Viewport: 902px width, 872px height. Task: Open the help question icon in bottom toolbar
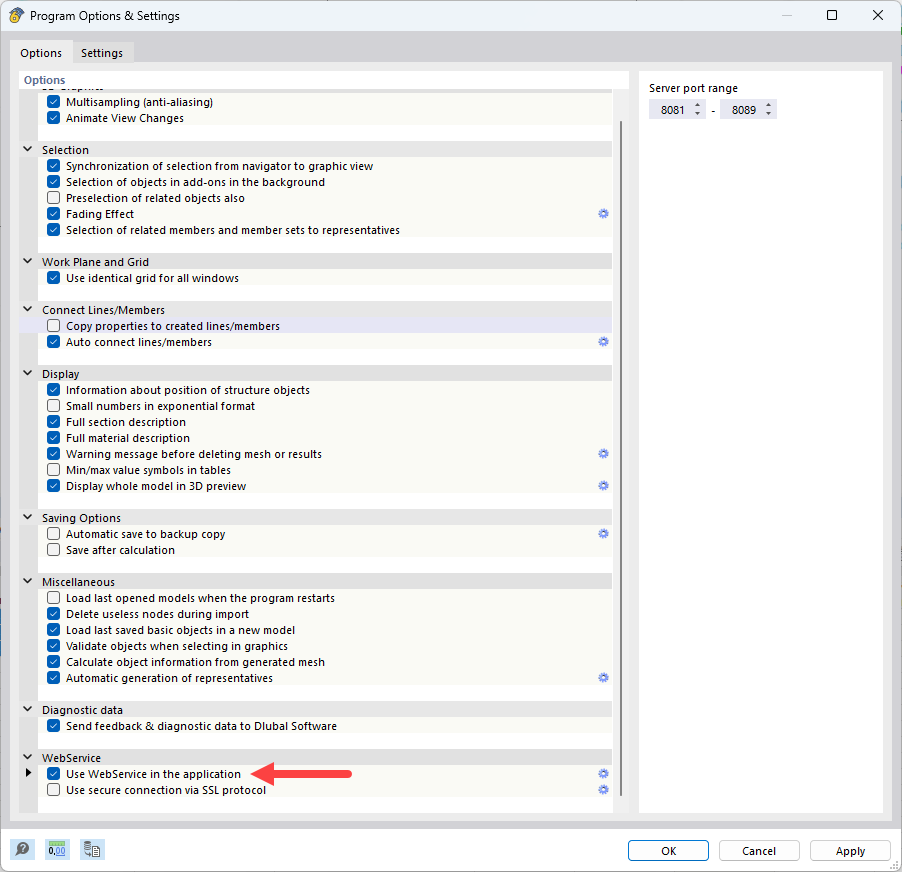point(22,849)
